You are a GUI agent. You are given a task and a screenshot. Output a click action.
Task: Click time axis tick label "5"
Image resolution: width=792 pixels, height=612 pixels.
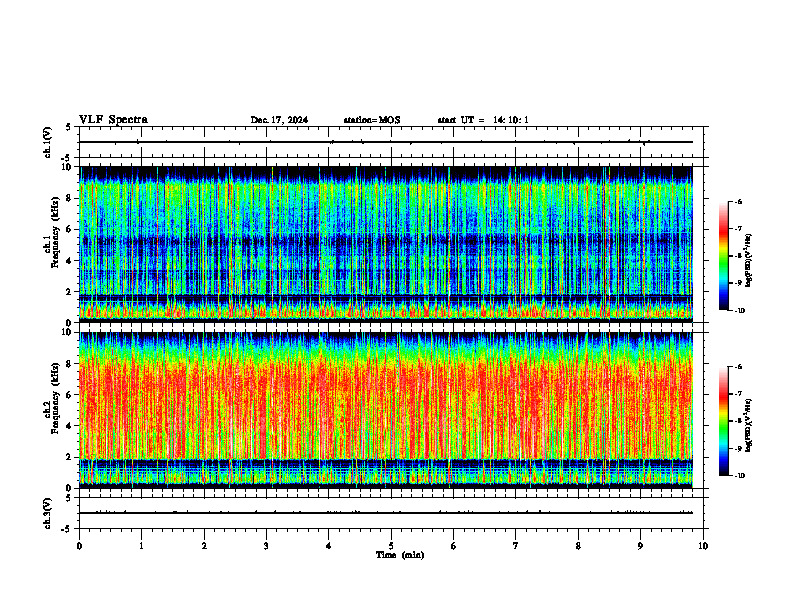(x=391, y=546)
